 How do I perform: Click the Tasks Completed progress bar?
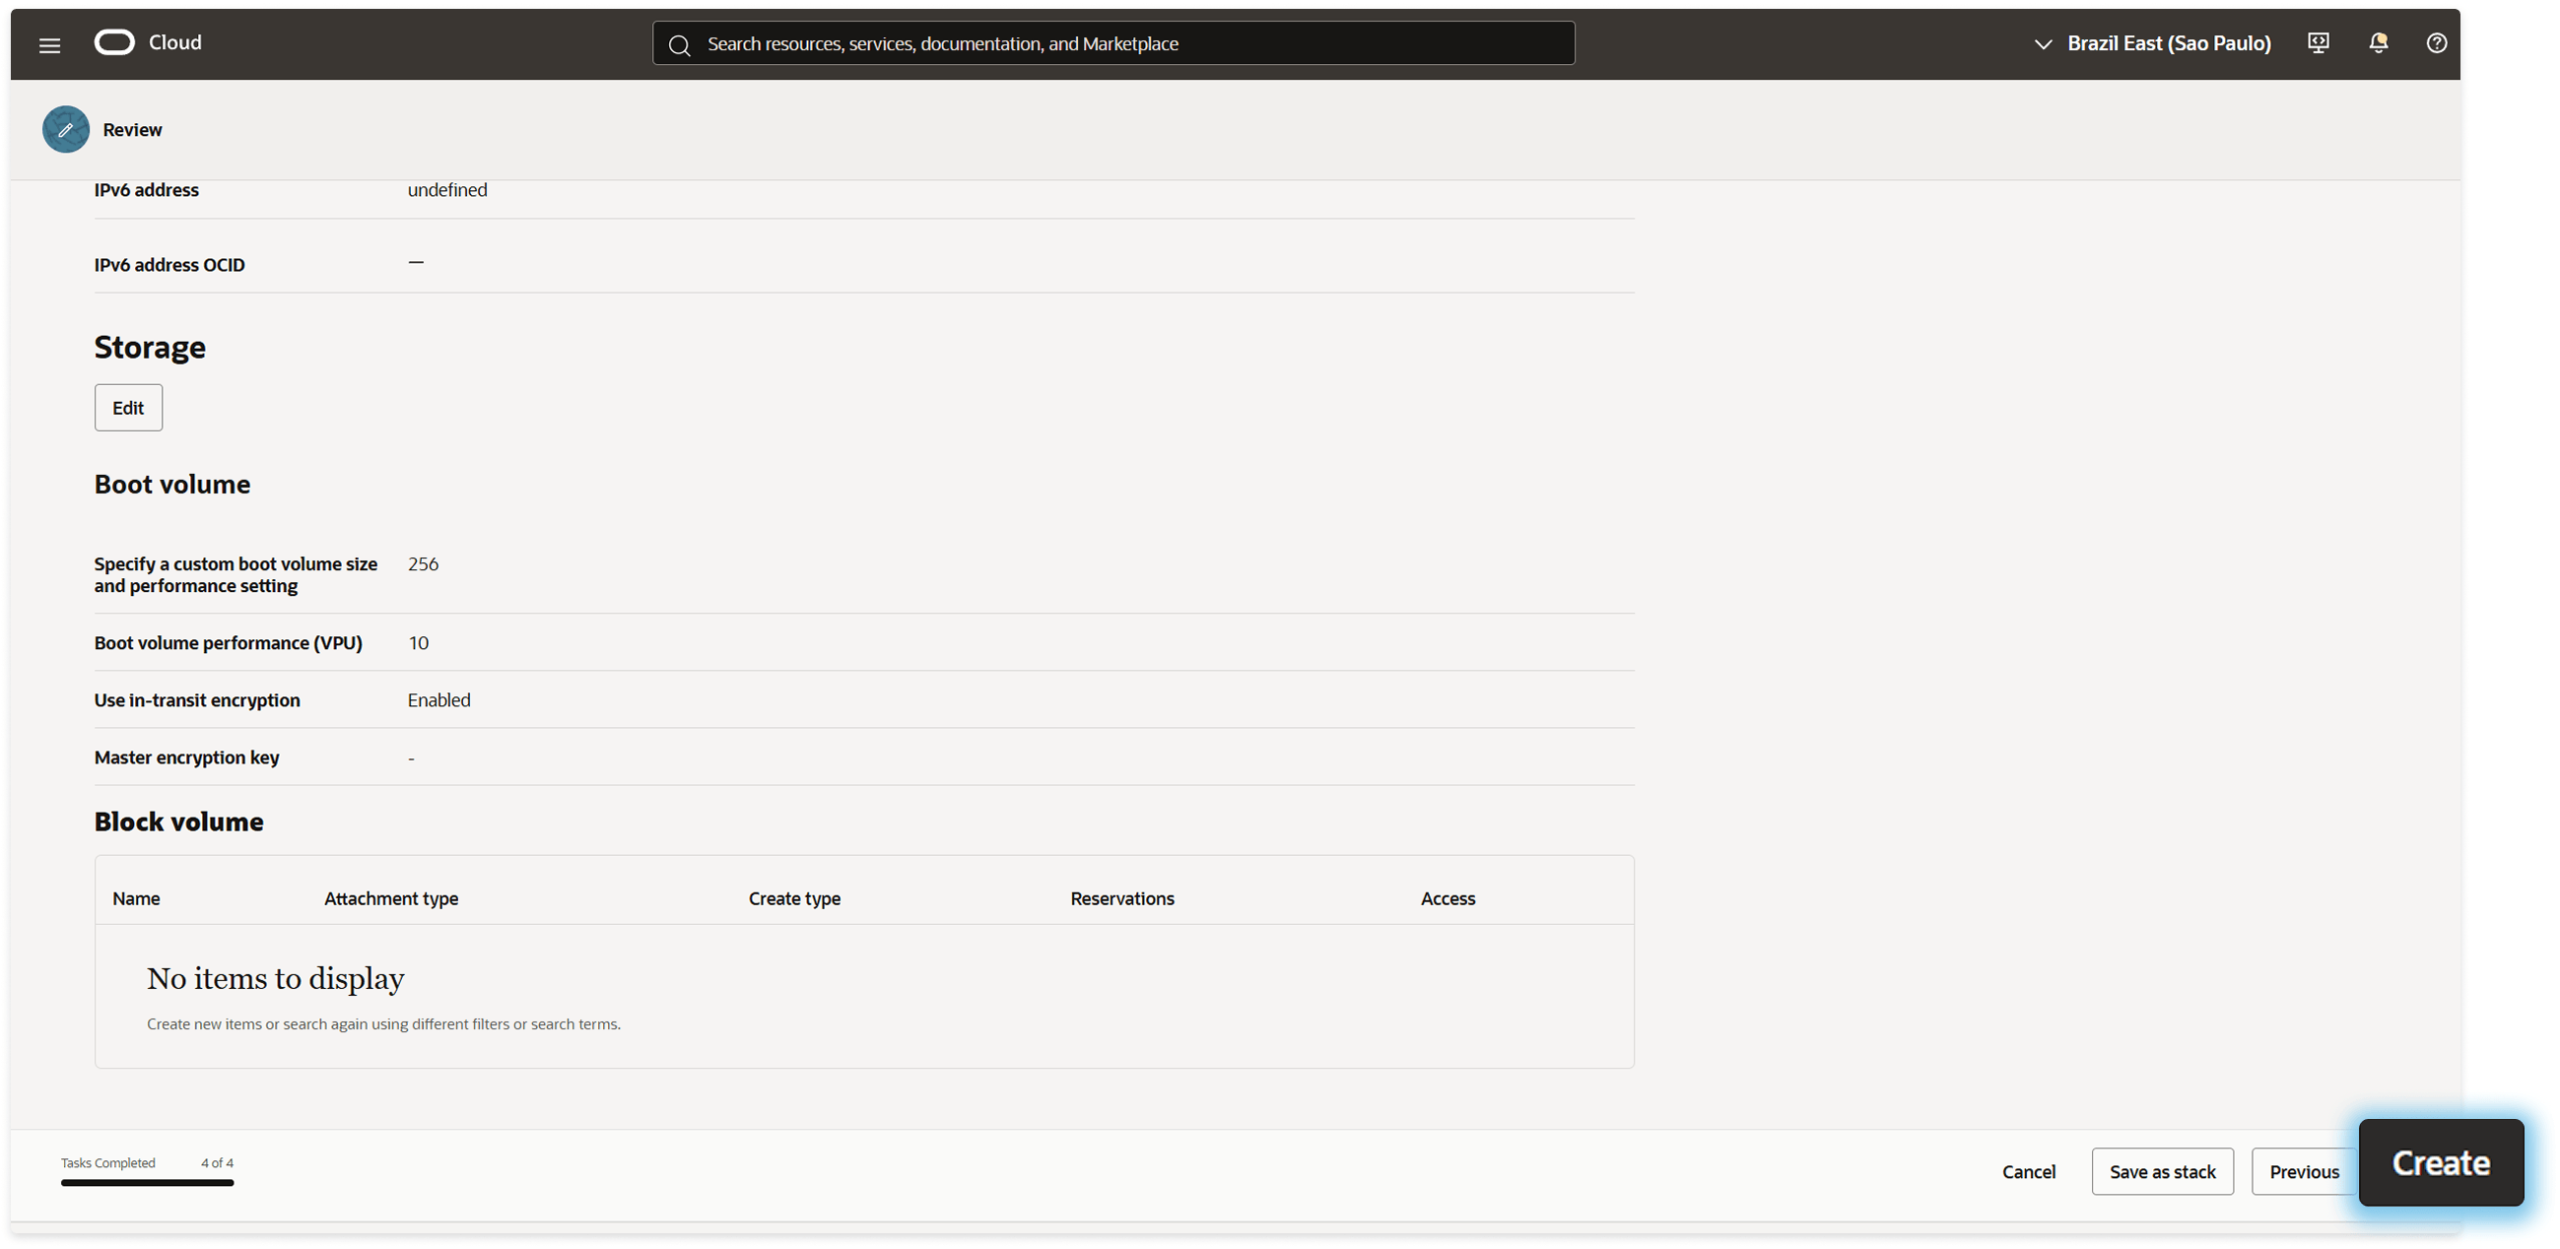coord(147,1183)
